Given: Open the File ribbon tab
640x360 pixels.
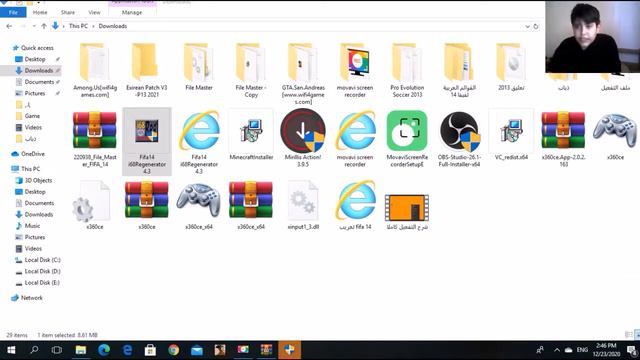Looking at the screenshot, I should 13,12.
